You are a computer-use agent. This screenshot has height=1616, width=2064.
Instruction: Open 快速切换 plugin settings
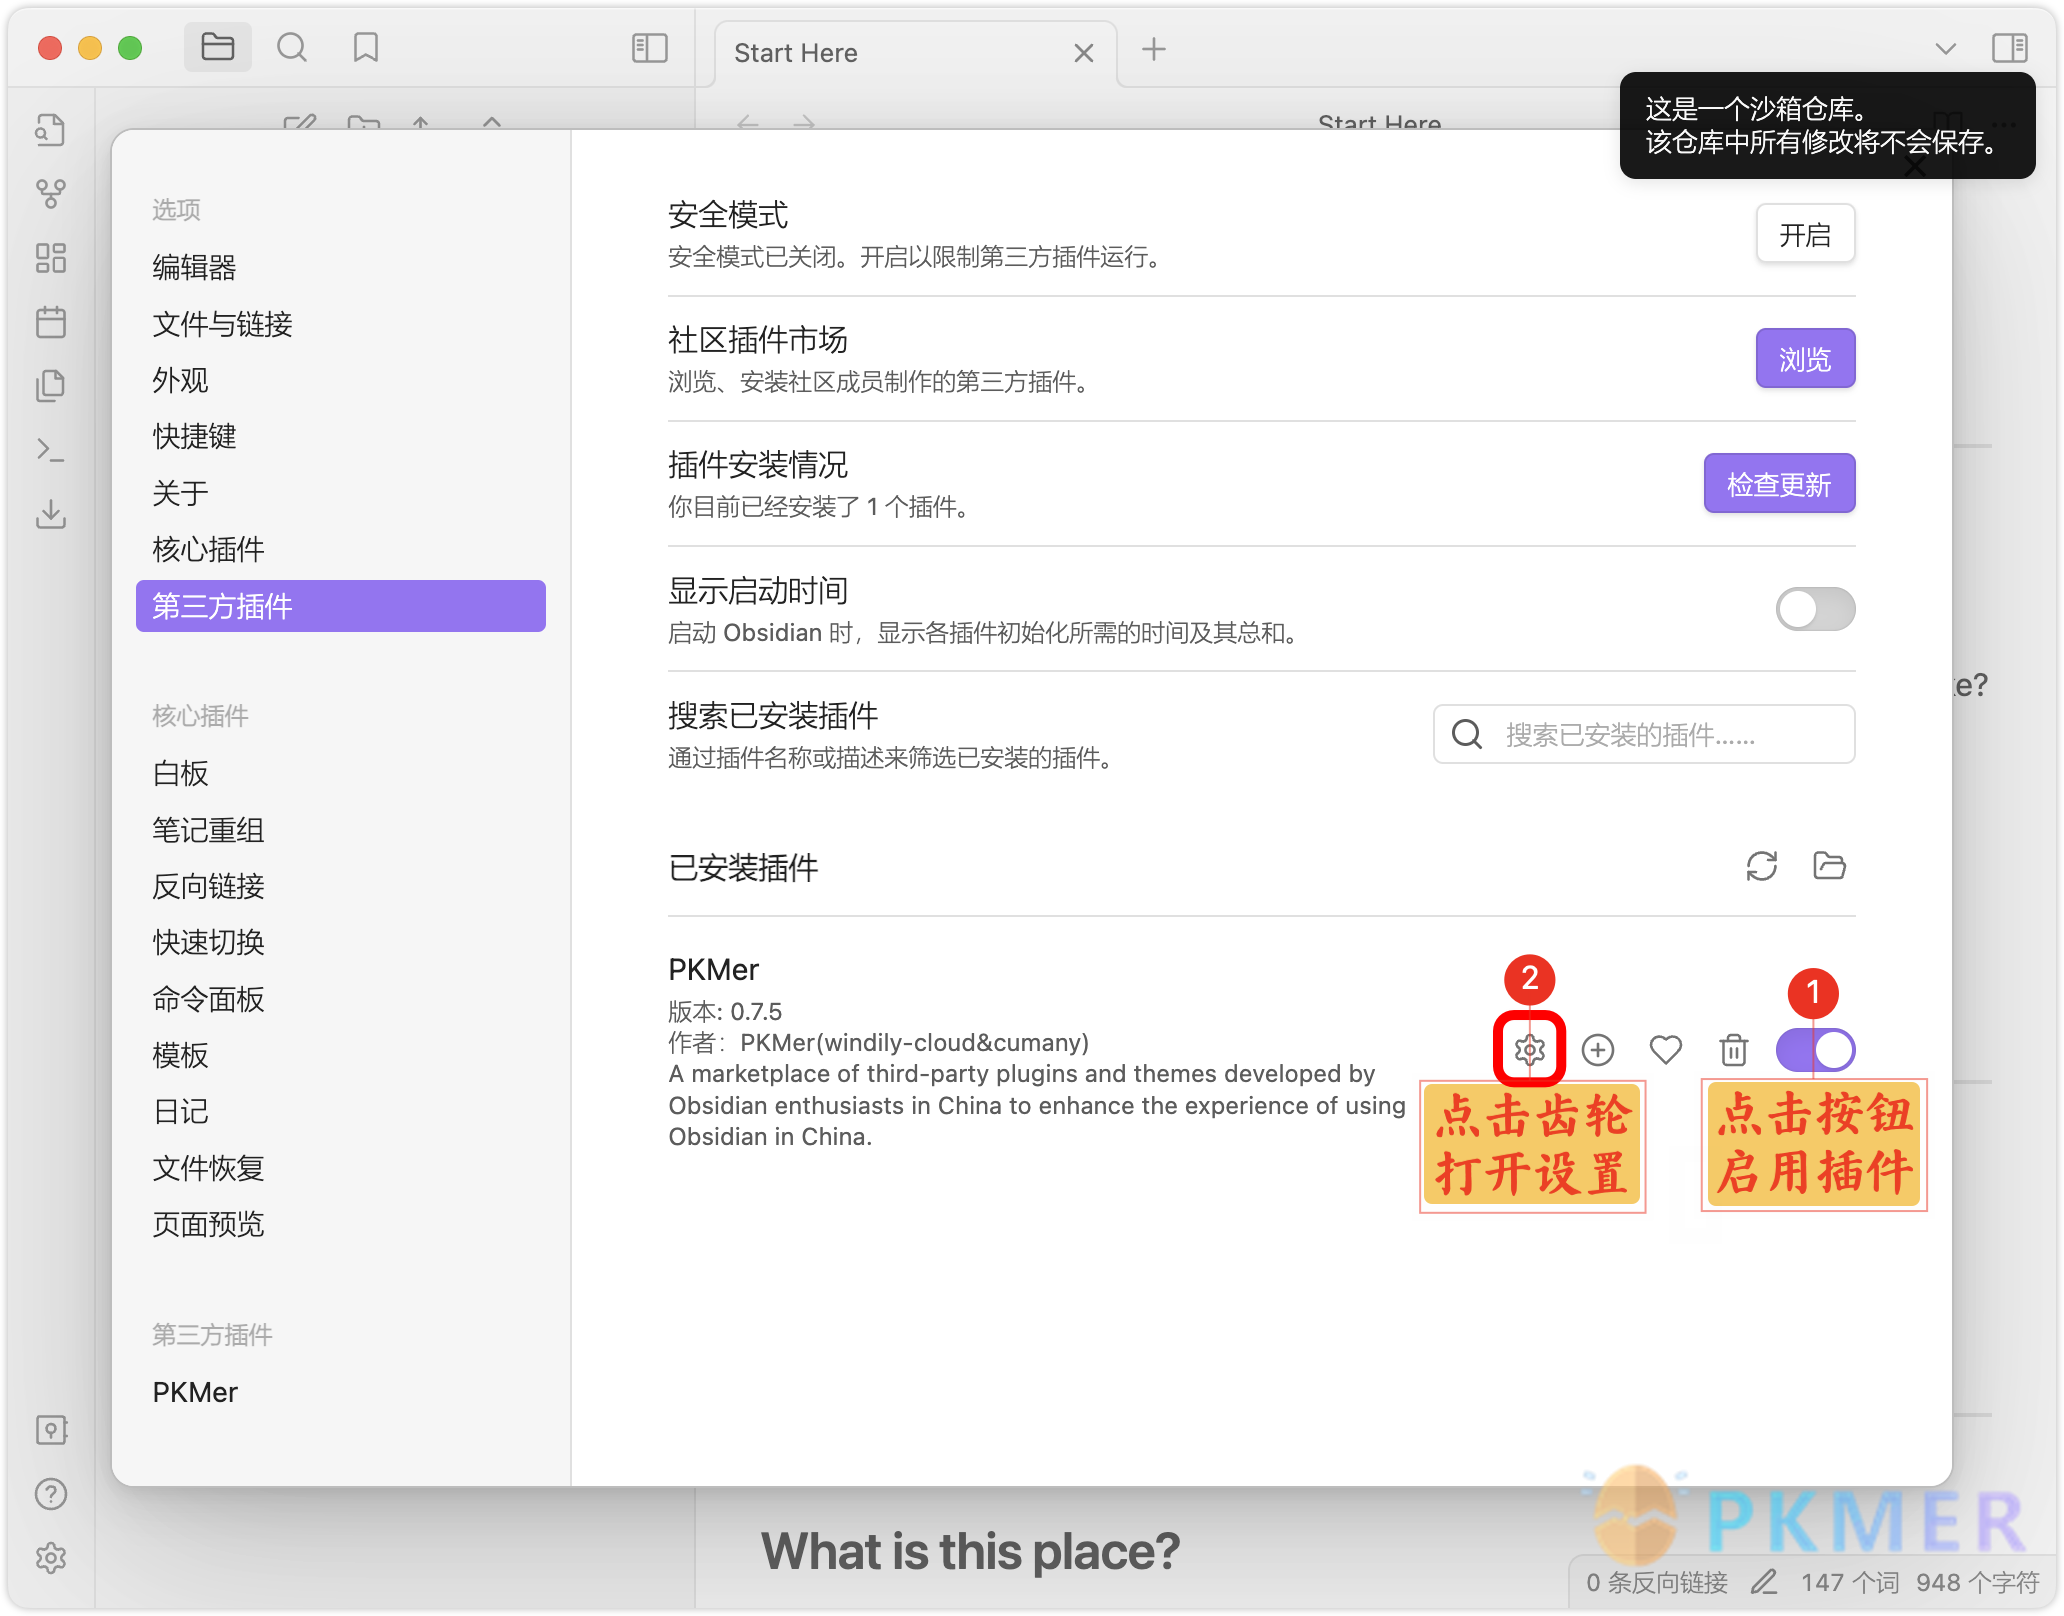point(340,942)
